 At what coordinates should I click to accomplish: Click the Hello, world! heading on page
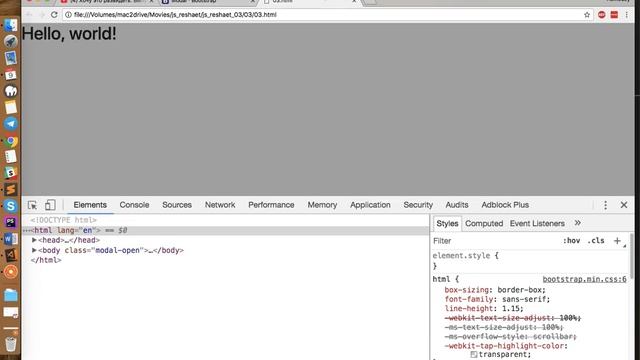(69, 33)
